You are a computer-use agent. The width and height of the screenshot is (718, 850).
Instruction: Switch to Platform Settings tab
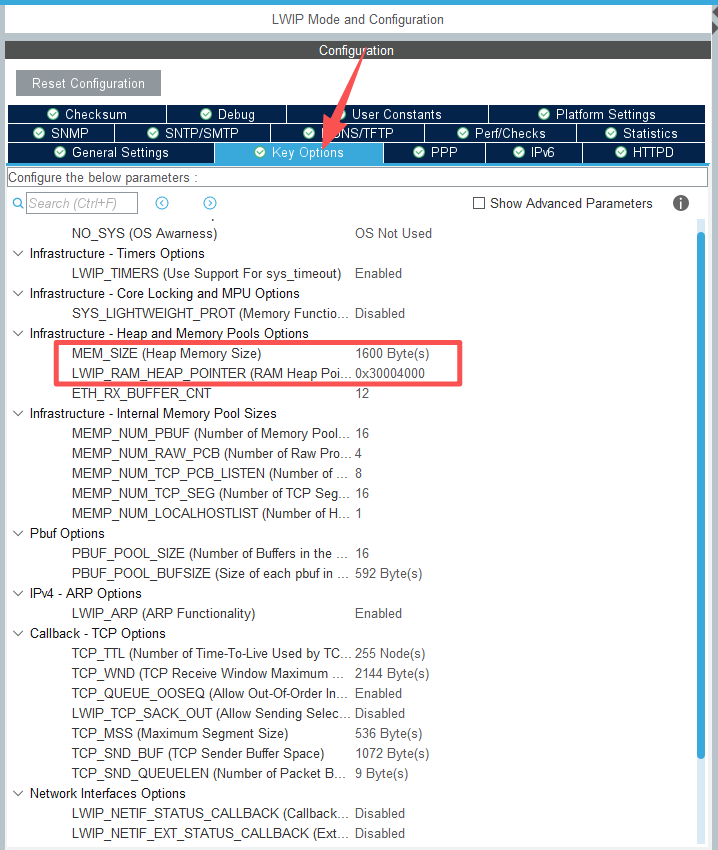pyautogui.click(x=597, y=114)
